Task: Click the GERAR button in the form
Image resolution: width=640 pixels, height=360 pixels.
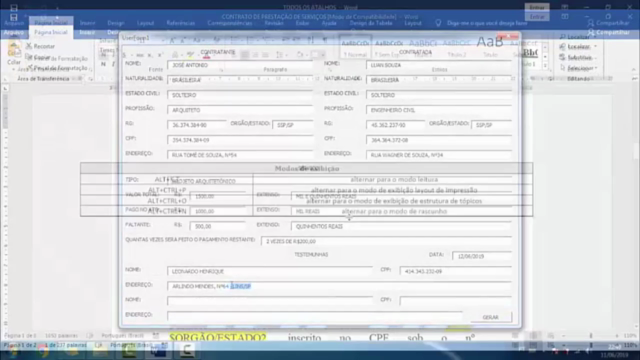Action: pos(491,317)
